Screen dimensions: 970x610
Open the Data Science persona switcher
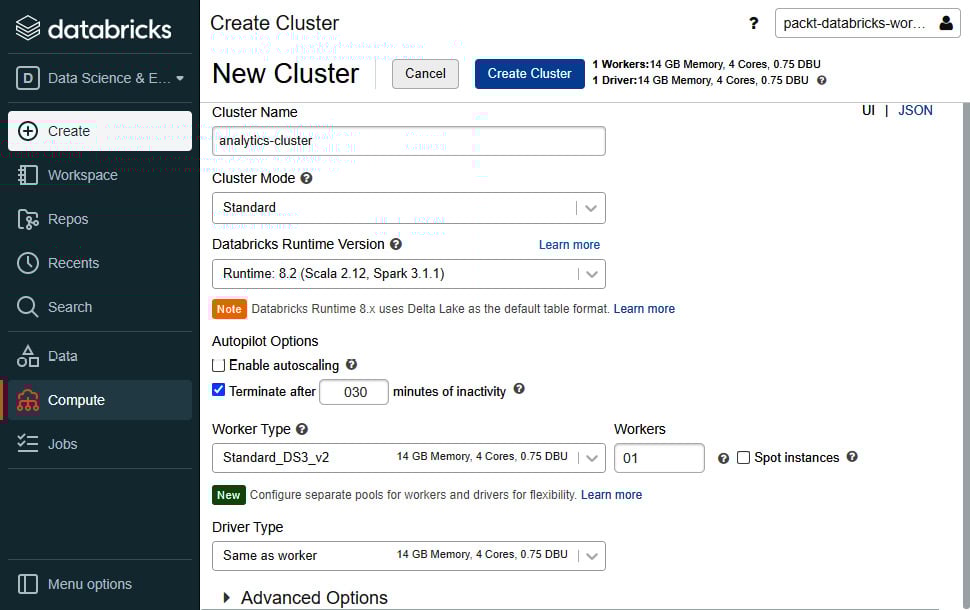[x=100, y=79]
